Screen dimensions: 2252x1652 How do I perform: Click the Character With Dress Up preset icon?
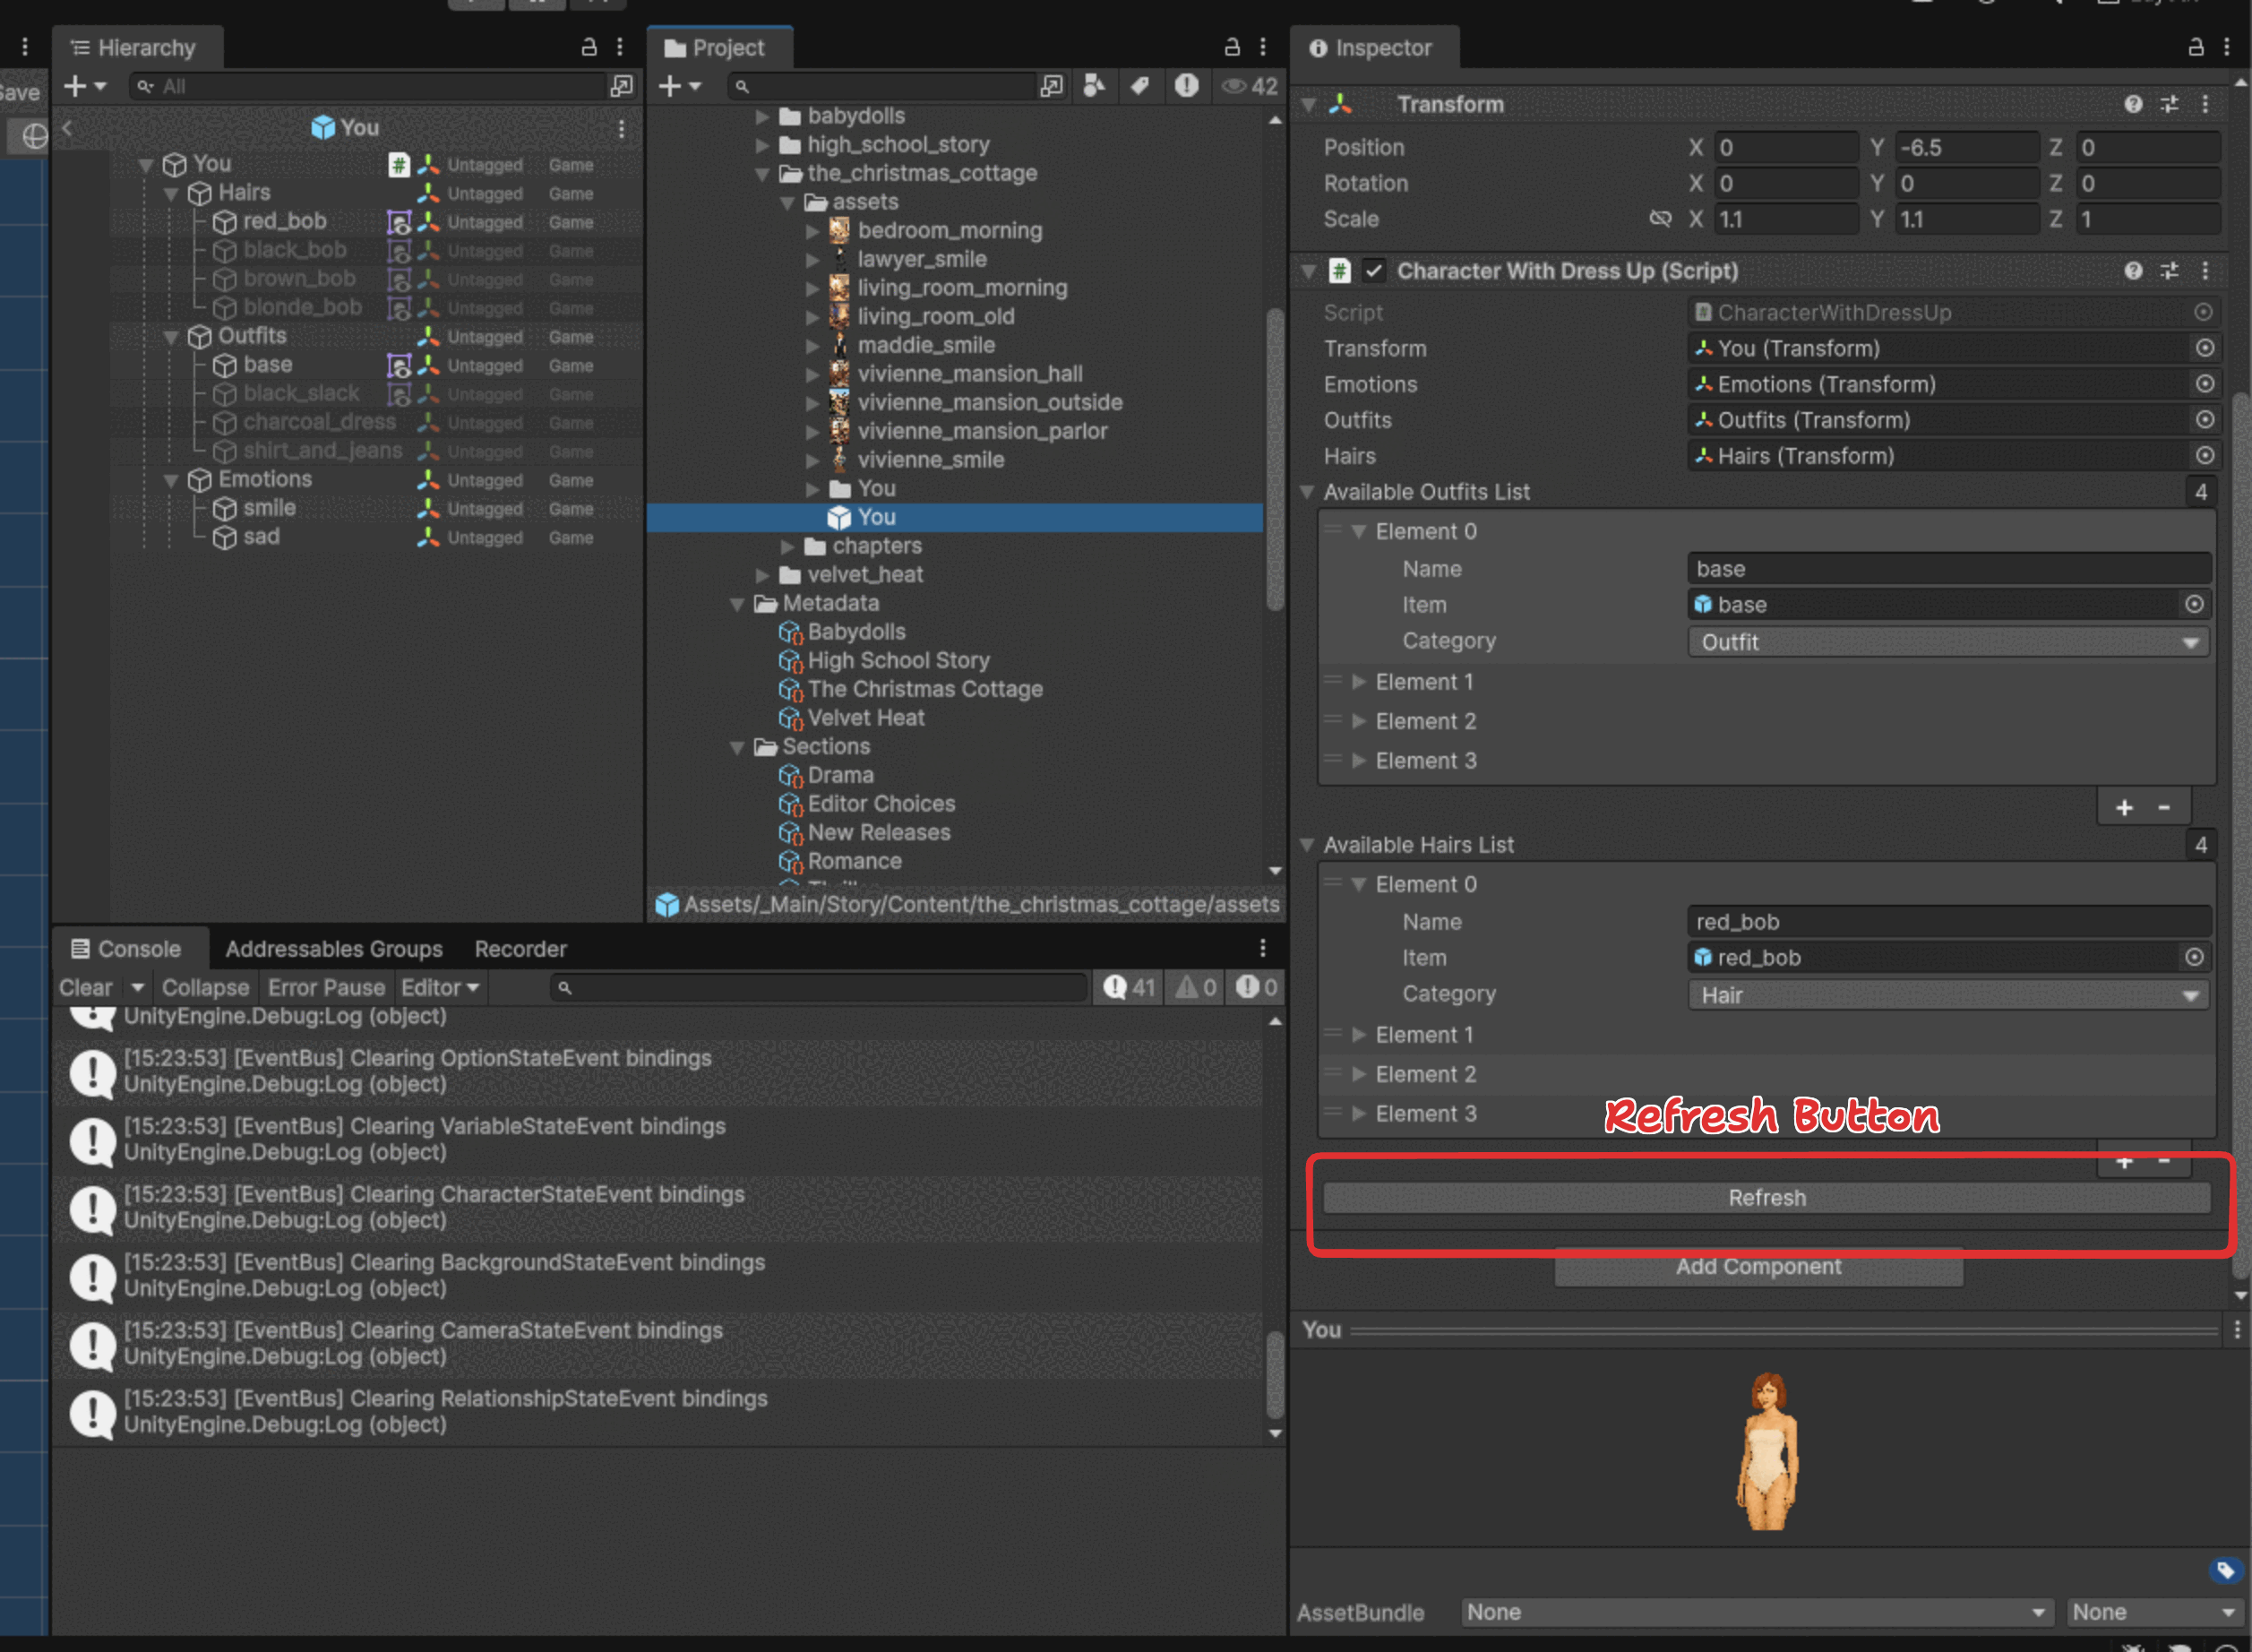coord(2169,271)
